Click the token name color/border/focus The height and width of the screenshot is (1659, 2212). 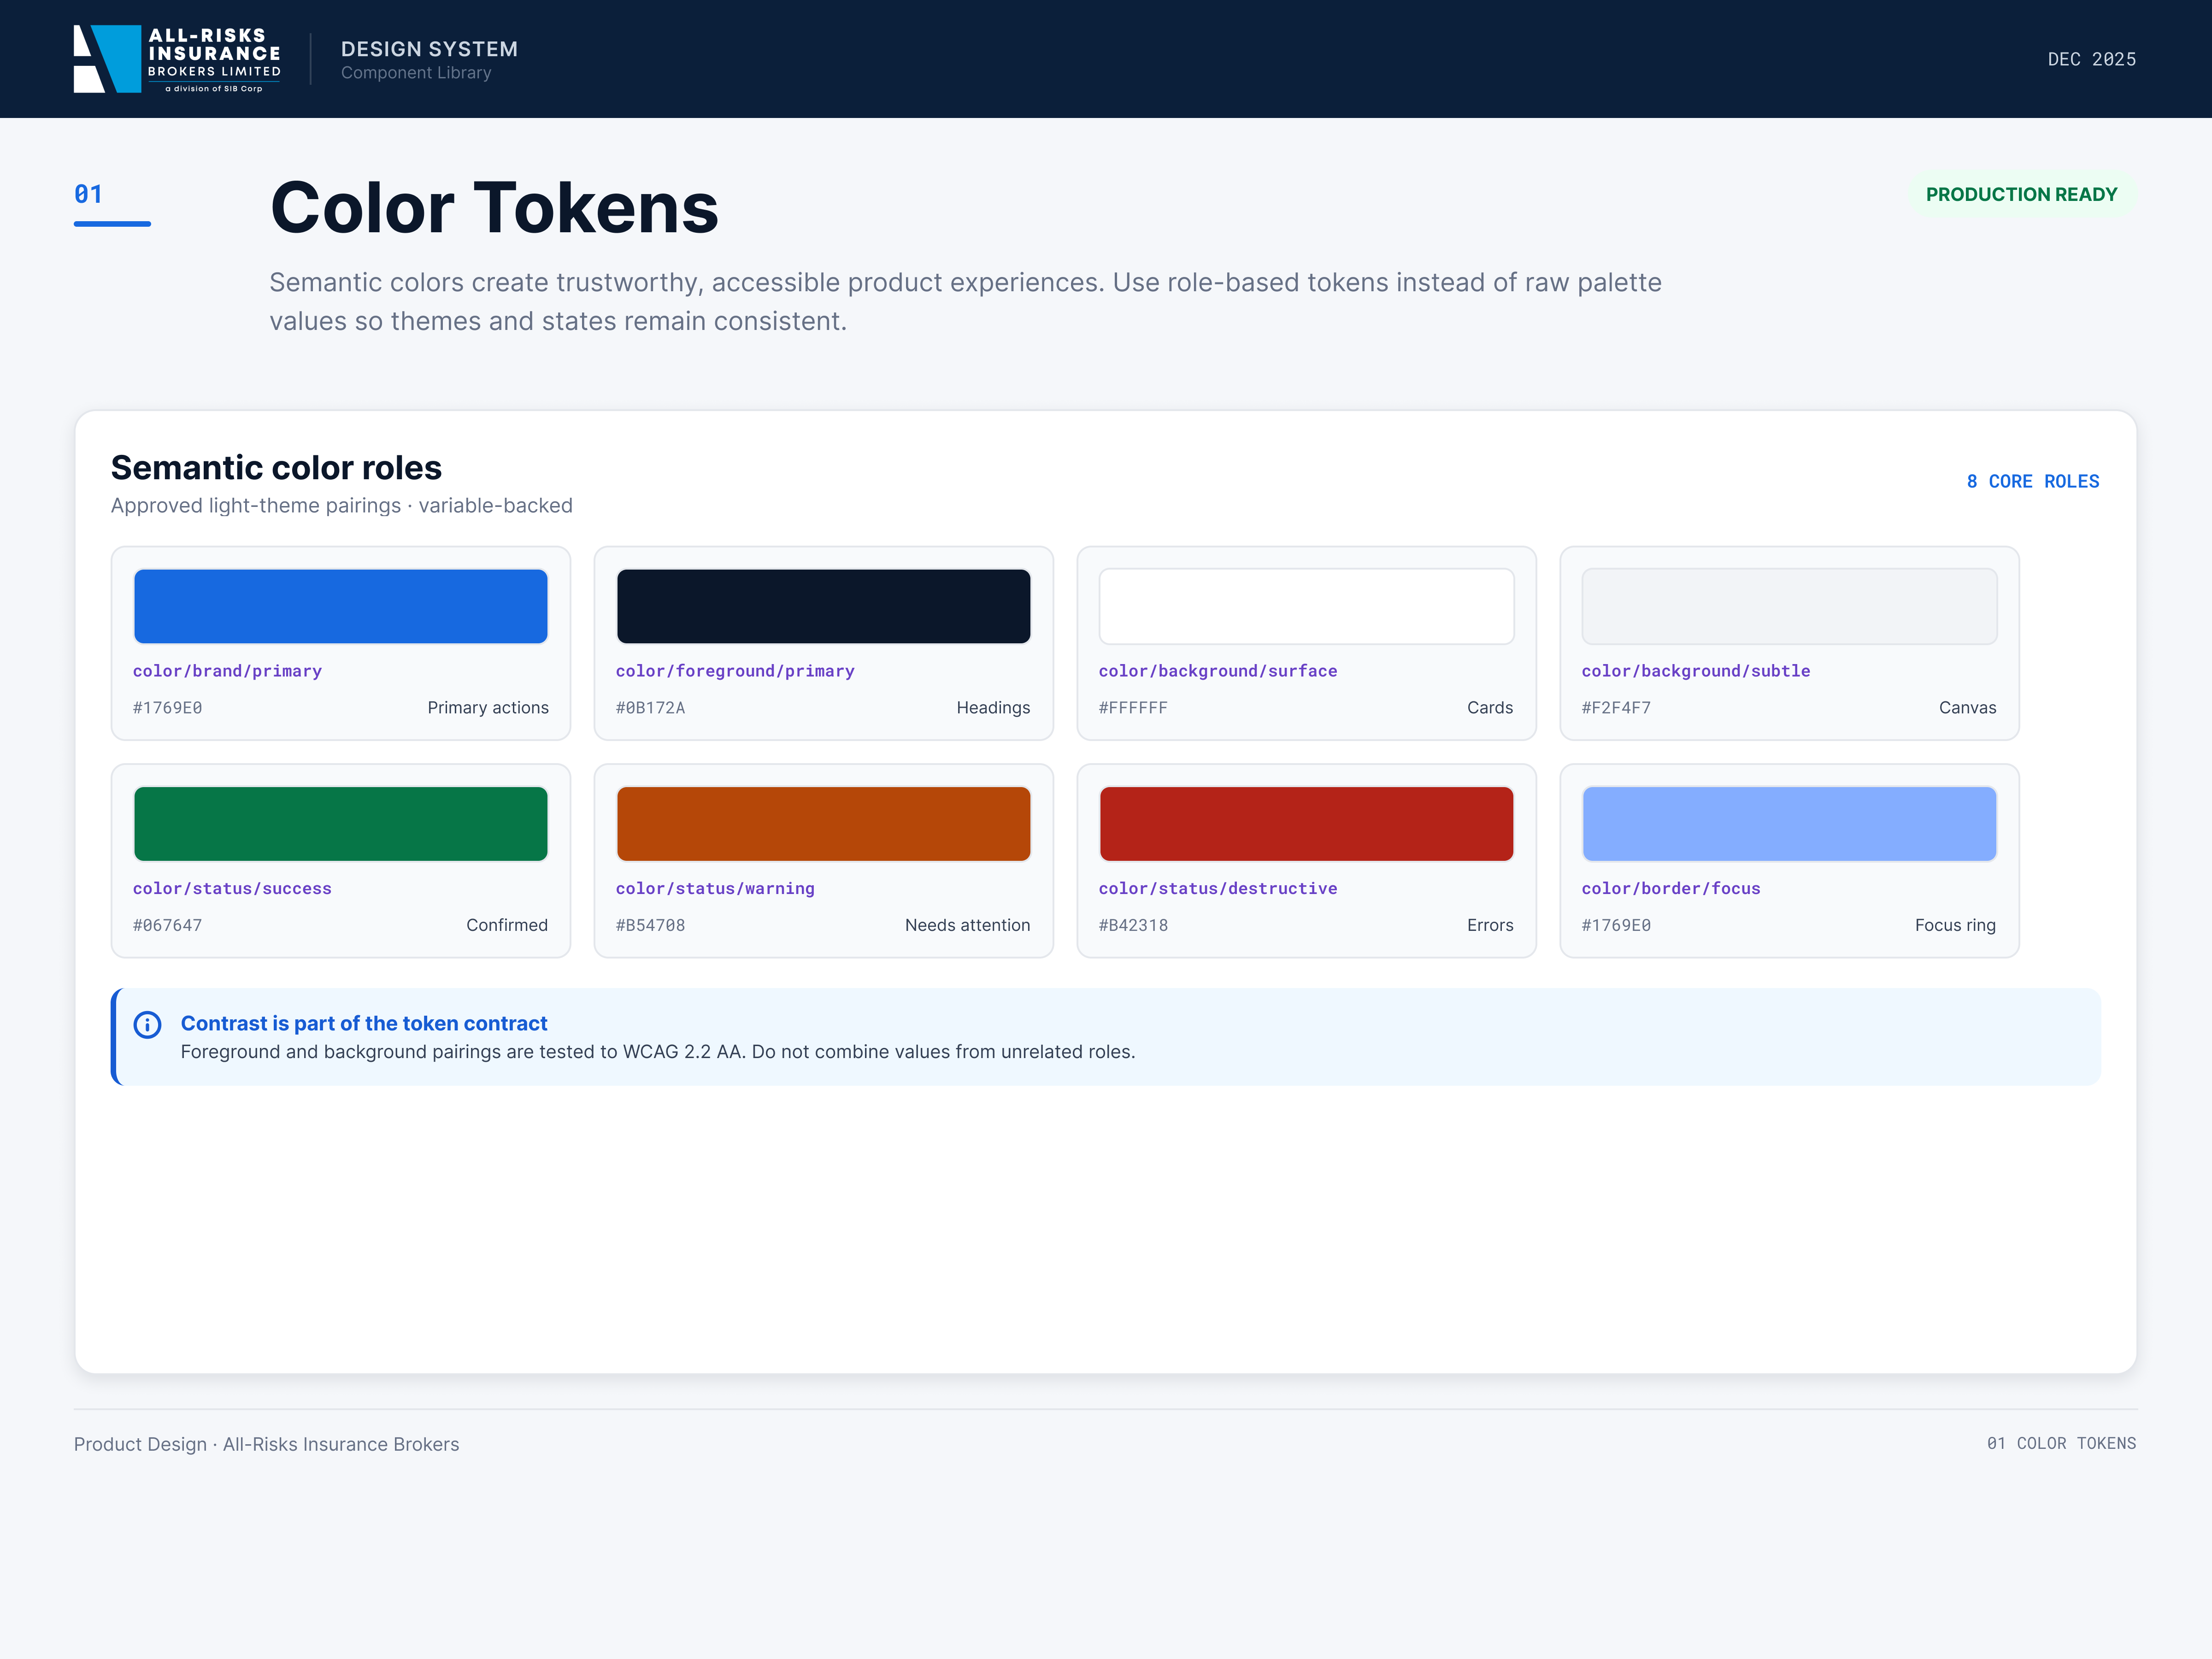(1670, 888)
